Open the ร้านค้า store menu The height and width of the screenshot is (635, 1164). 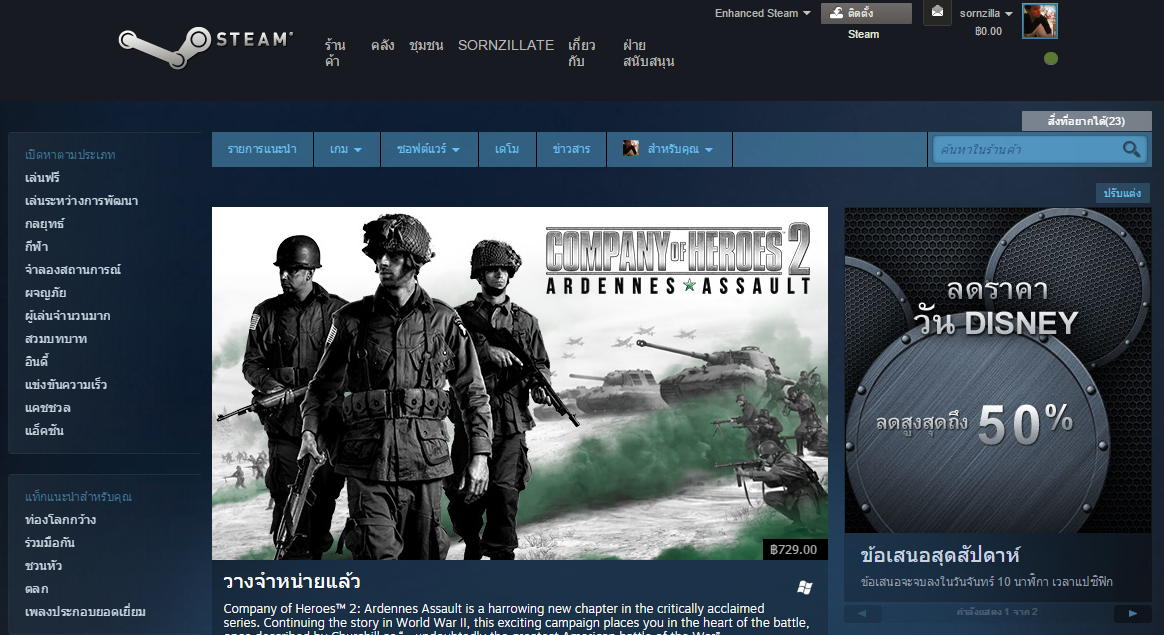coord(335,53)
